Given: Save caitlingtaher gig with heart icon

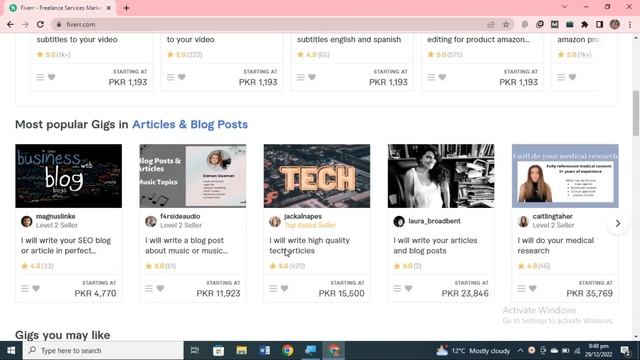Looking at the screenshot, I should pyautogui.click(x=532, y=288).
